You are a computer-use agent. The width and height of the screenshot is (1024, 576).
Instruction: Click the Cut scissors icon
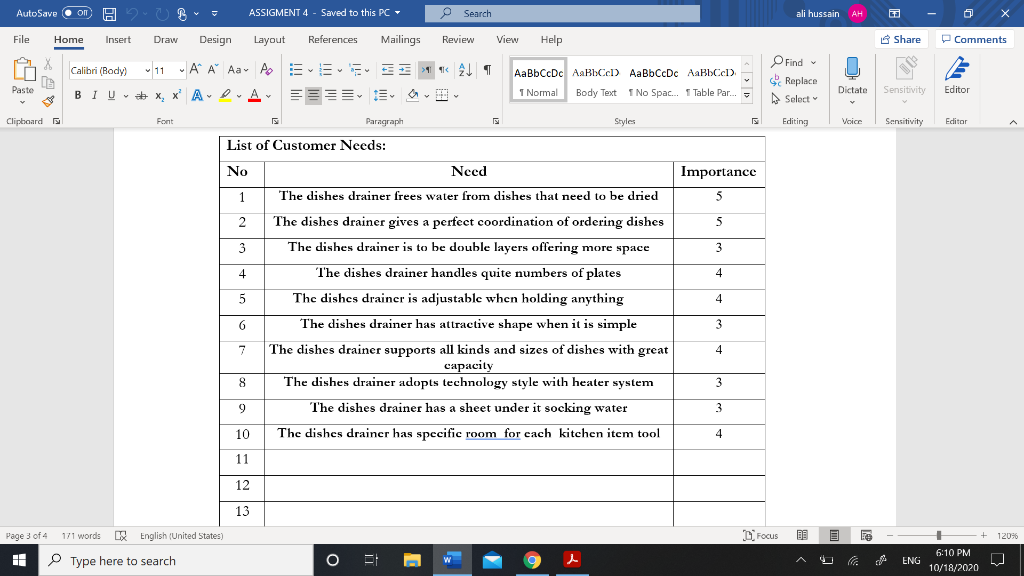[48, 64]
